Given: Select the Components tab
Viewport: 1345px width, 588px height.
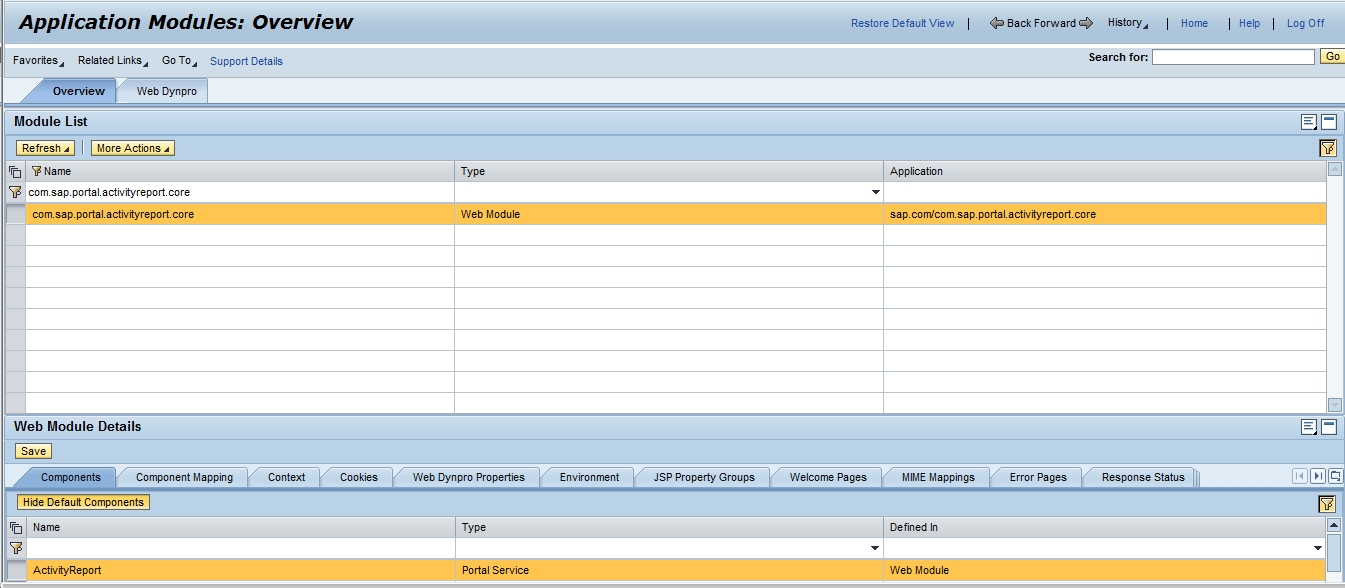Looking at the screenshot, I should (x=71, y=477).
